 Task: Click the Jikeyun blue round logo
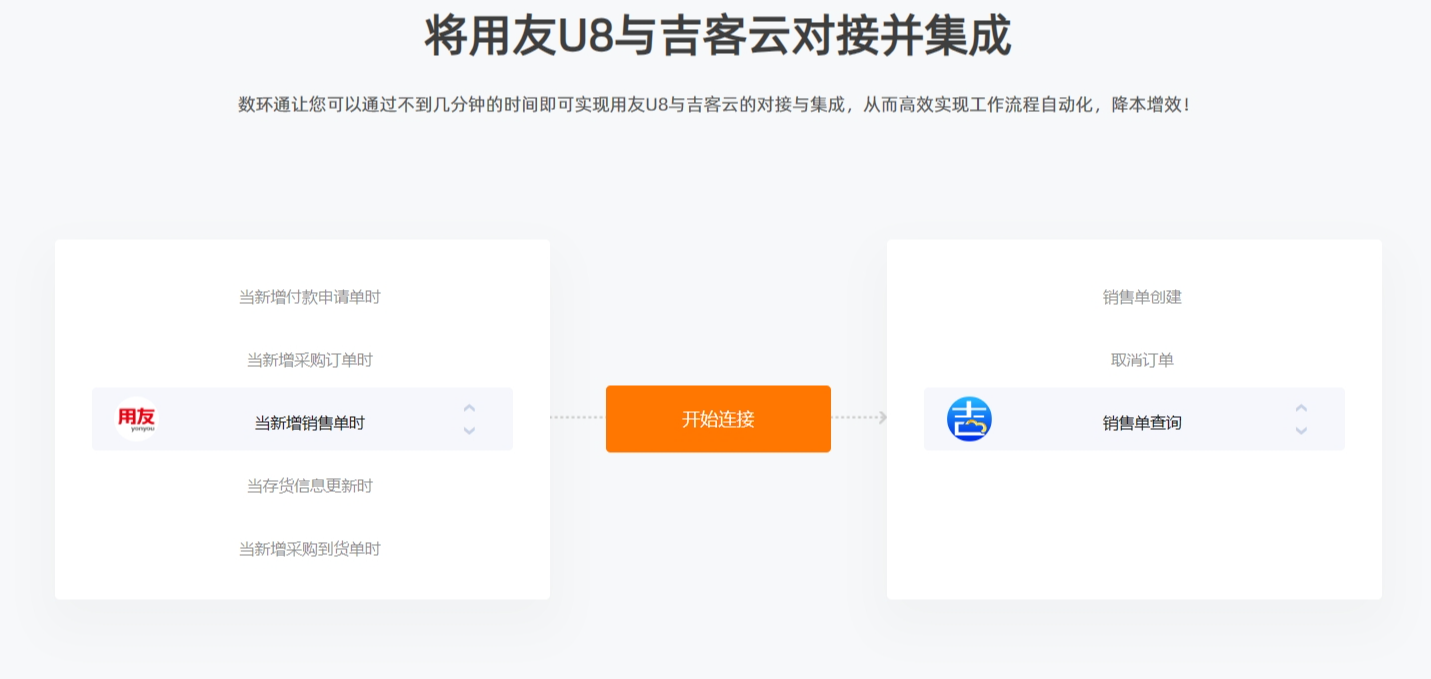[x=969, y=419]
